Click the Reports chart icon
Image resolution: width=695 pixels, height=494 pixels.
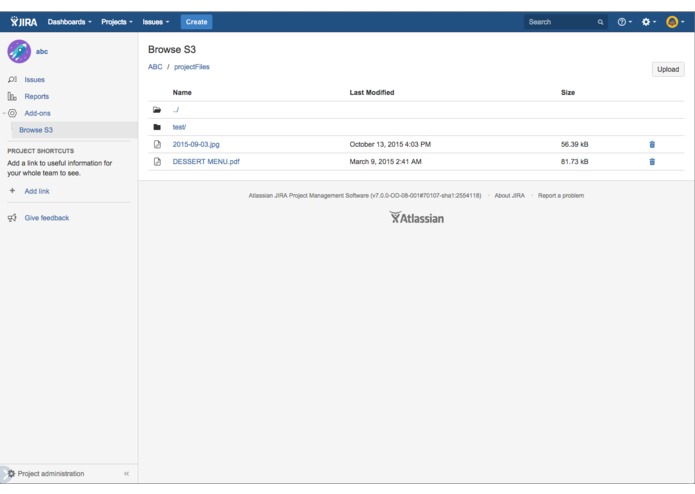click(x=12, y=96)
